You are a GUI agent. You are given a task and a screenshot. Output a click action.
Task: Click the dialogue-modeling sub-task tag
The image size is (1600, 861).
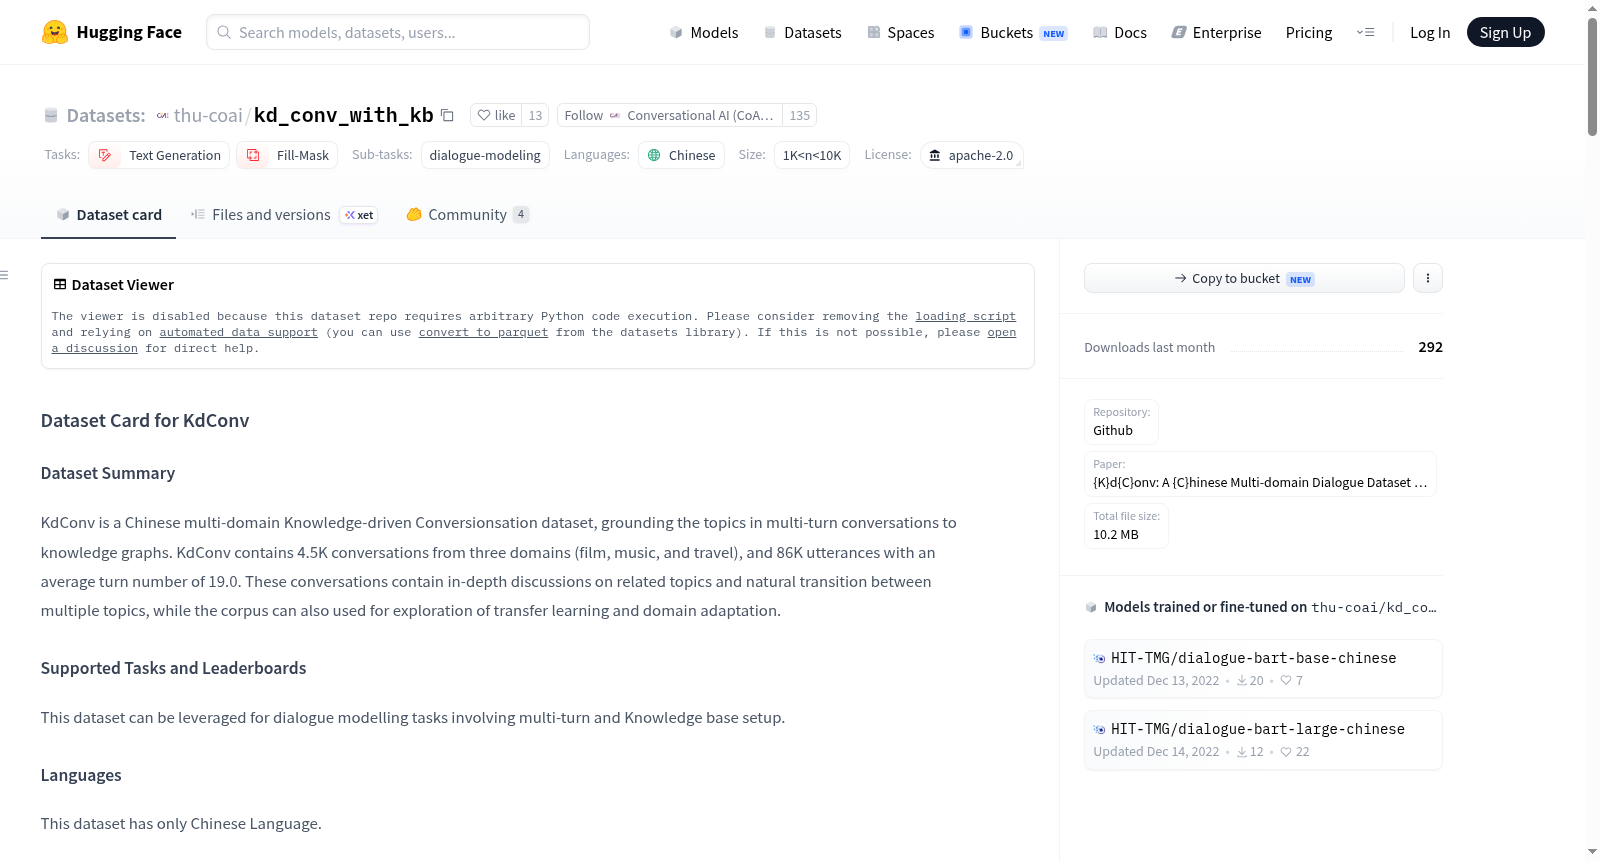(x=485, y=155)
